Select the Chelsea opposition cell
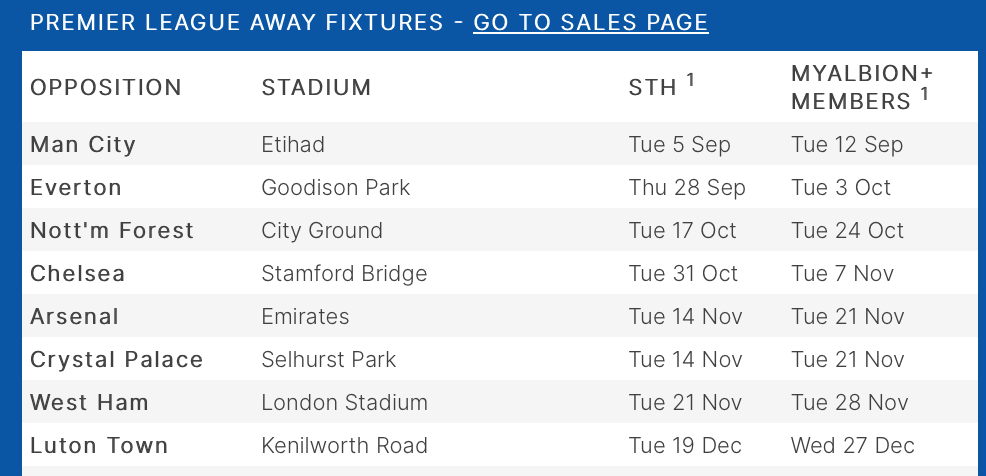The height and width of the screenshot is (476, 986). [x=77, y=274]
